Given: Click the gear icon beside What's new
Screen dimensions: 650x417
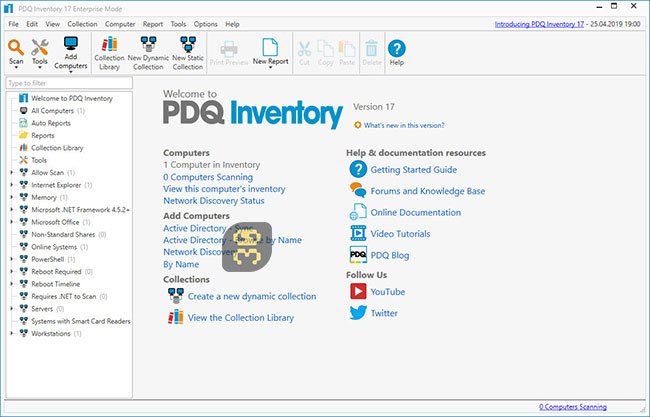Looking at the screenshot, I should click(358, 125).
